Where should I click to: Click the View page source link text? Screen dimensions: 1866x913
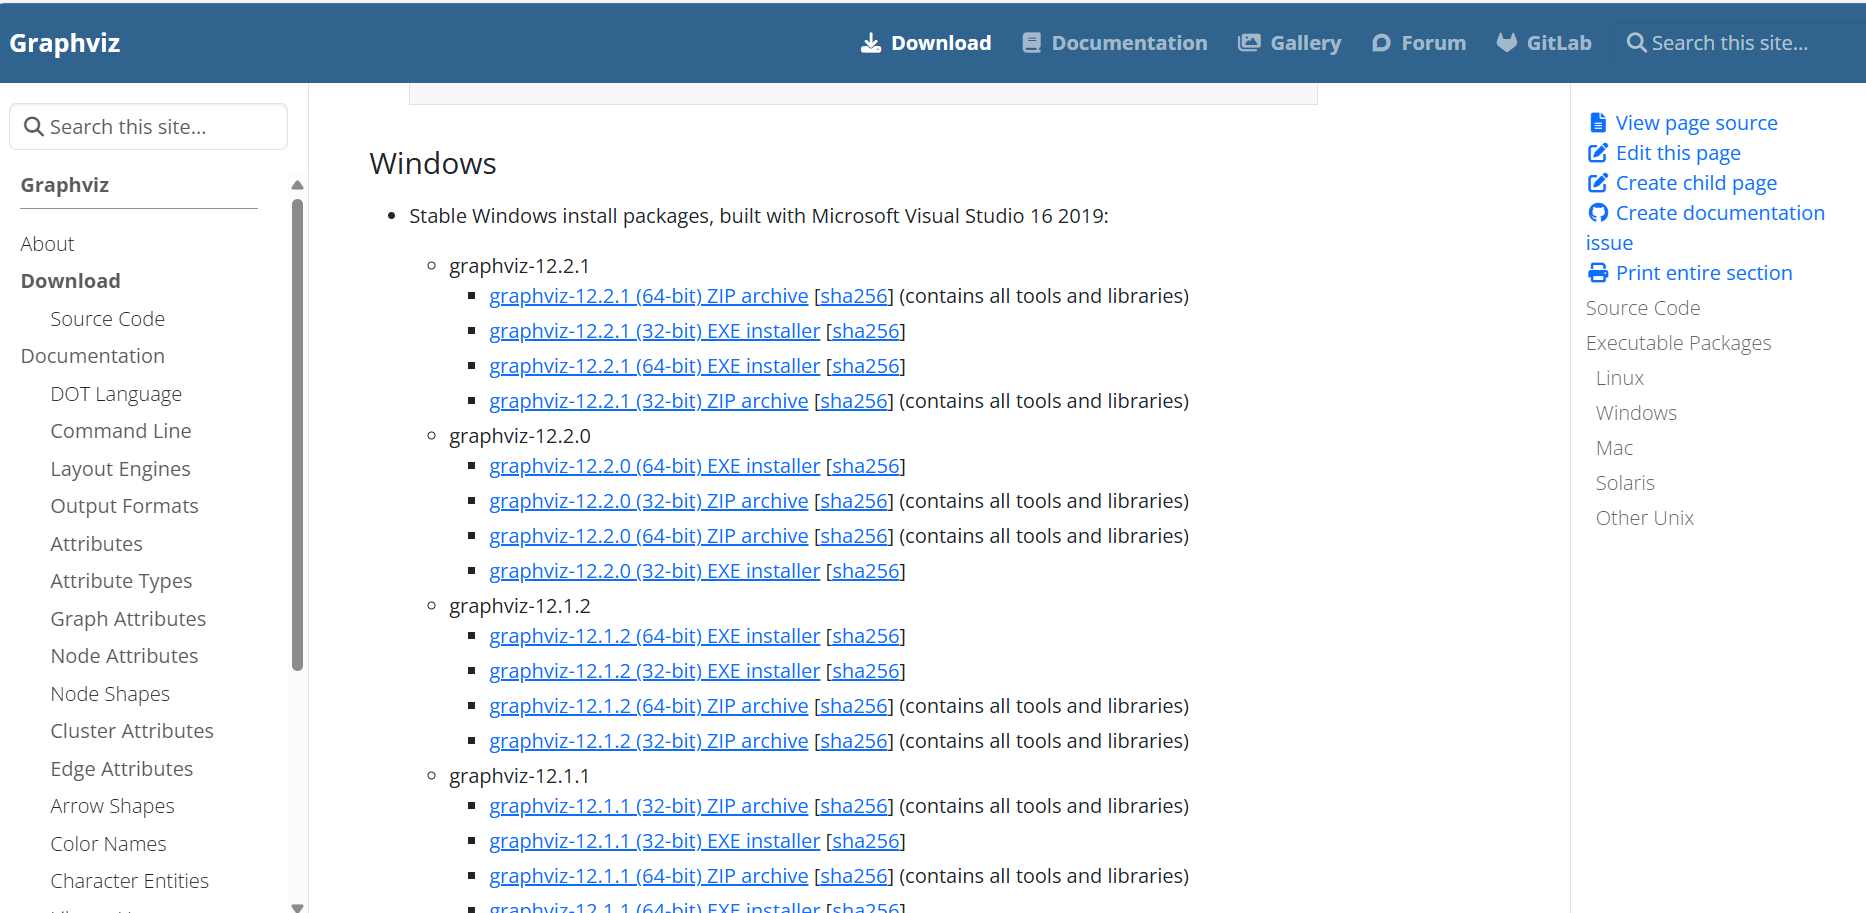1696,123
